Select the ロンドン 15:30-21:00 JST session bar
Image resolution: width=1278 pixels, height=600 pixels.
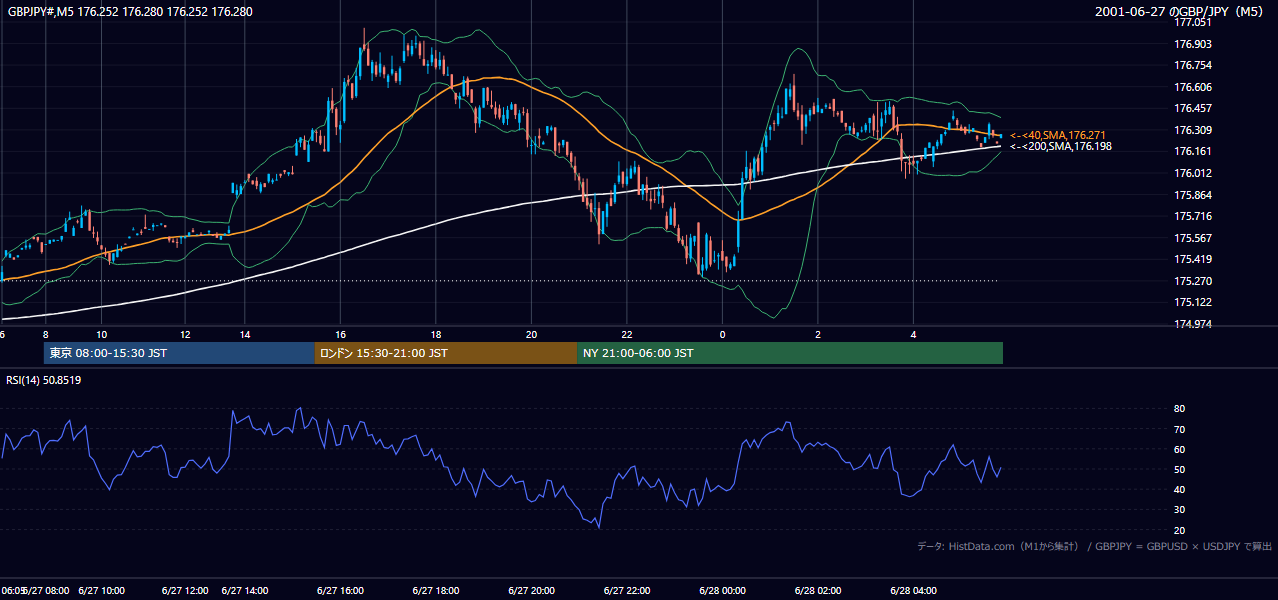coord(445,353)
